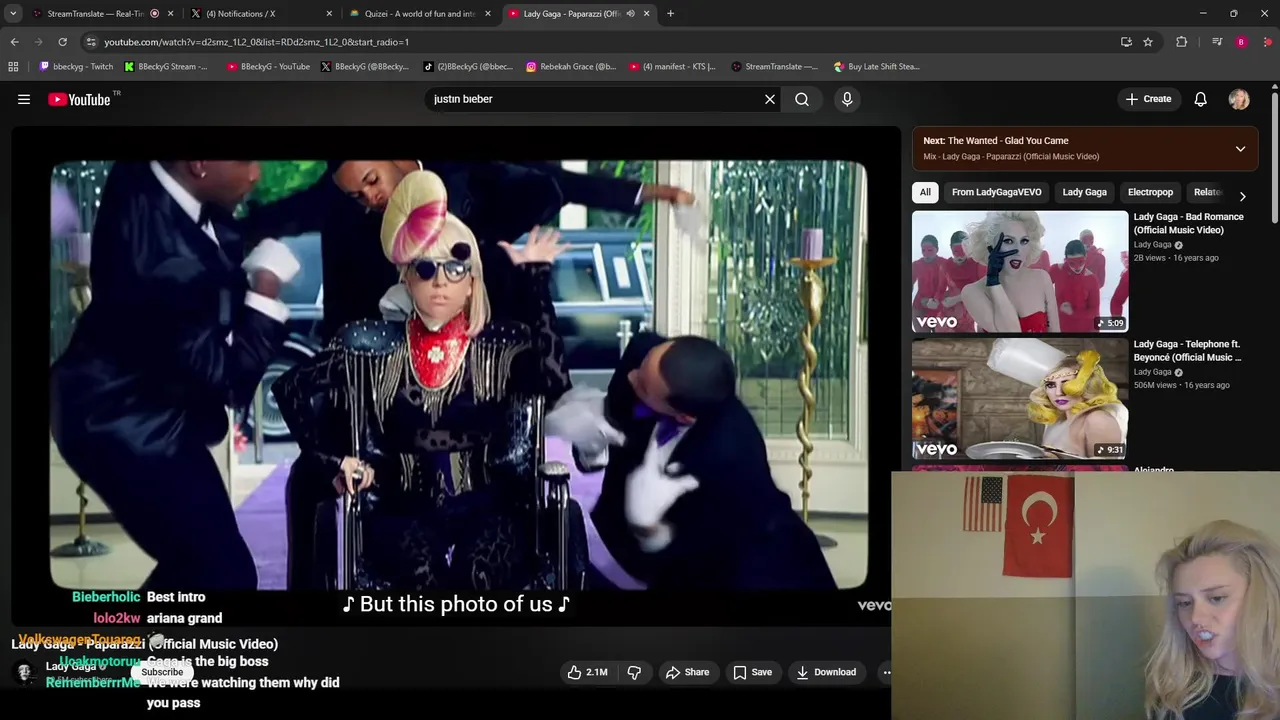The width and height of the screenshot is (1280, 720).
Task: Open Lady Gaga - Telephone ft. Beyoncé title
Action: 1188,350
